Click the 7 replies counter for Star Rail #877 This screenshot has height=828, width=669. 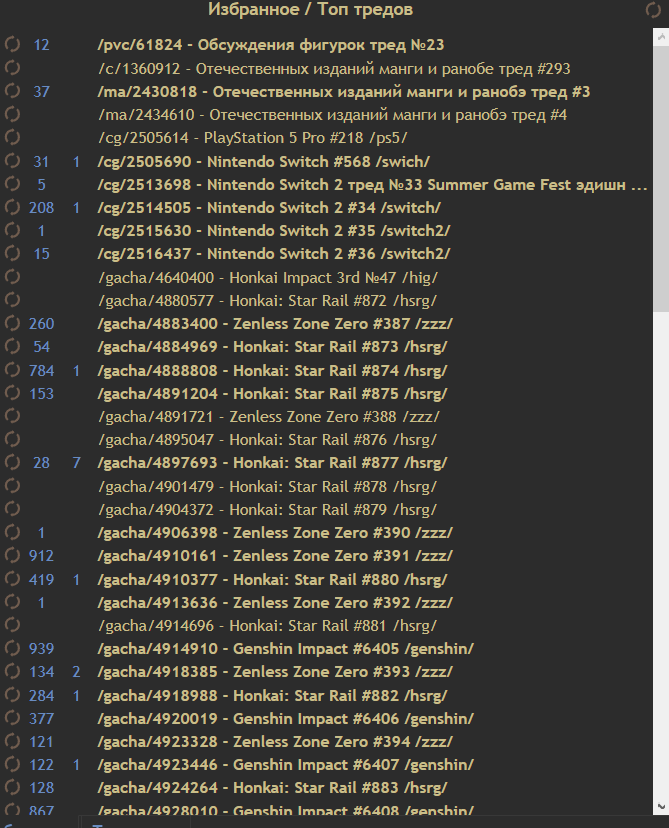[x=76, y=463]
